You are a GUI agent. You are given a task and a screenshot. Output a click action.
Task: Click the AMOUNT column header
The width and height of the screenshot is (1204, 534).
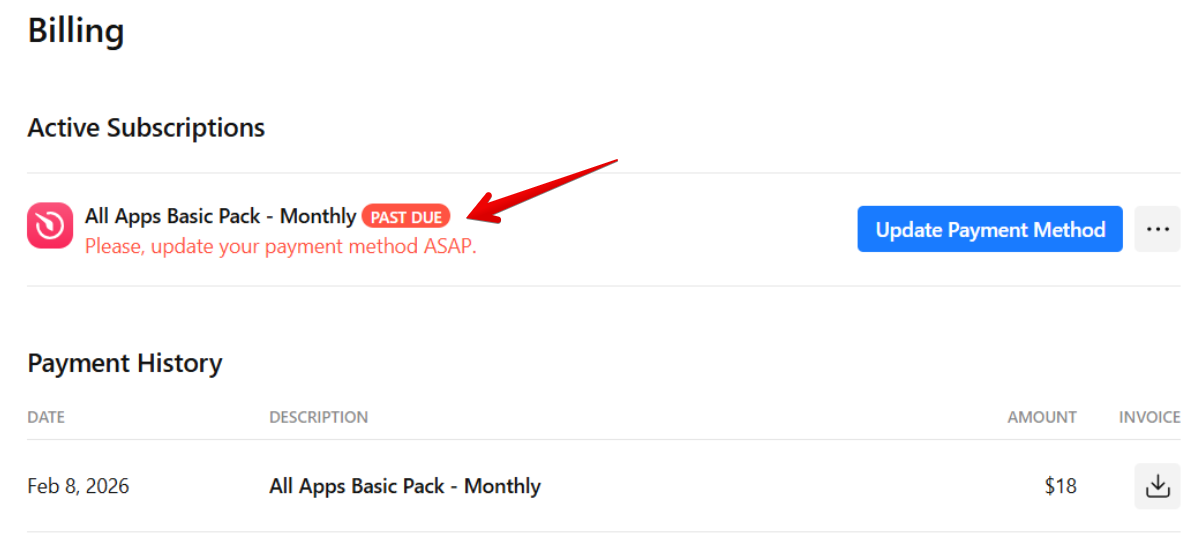[1042, 417]
